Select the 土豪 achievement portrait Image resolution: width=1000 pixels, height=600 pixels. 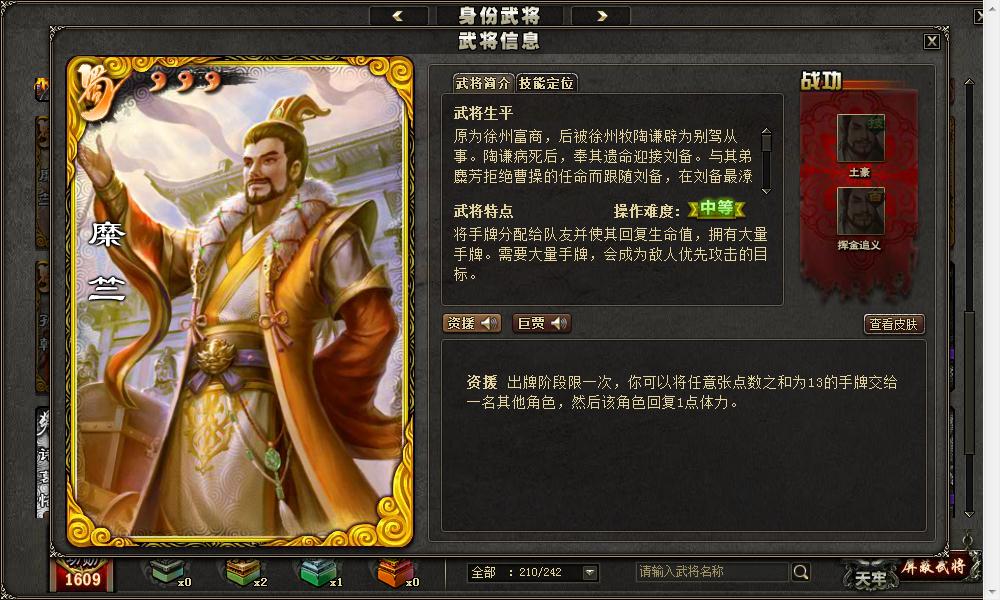(x=860, y=138)
